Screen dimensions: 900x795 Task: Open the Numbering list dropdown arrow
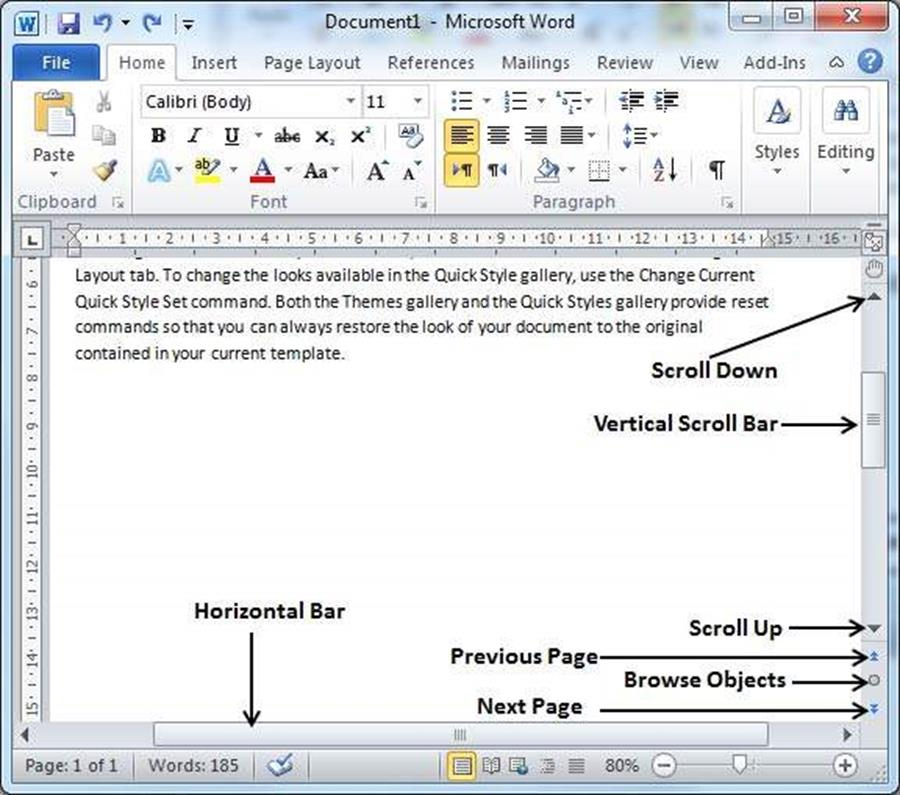click(541, 102)
